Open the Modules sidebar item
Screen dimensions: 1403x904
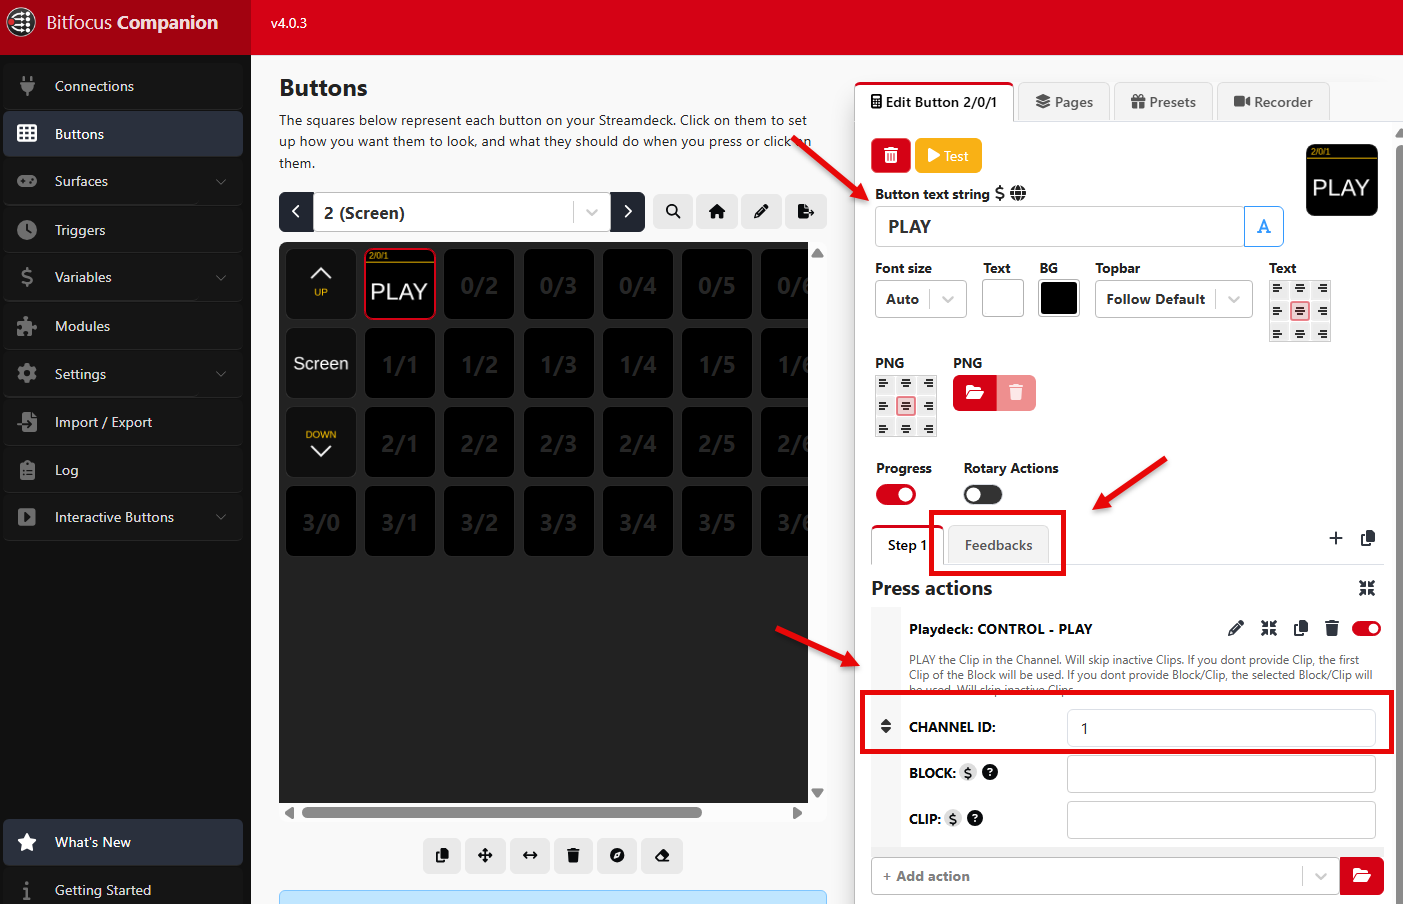pyautogui.click(x=123, y=326)
